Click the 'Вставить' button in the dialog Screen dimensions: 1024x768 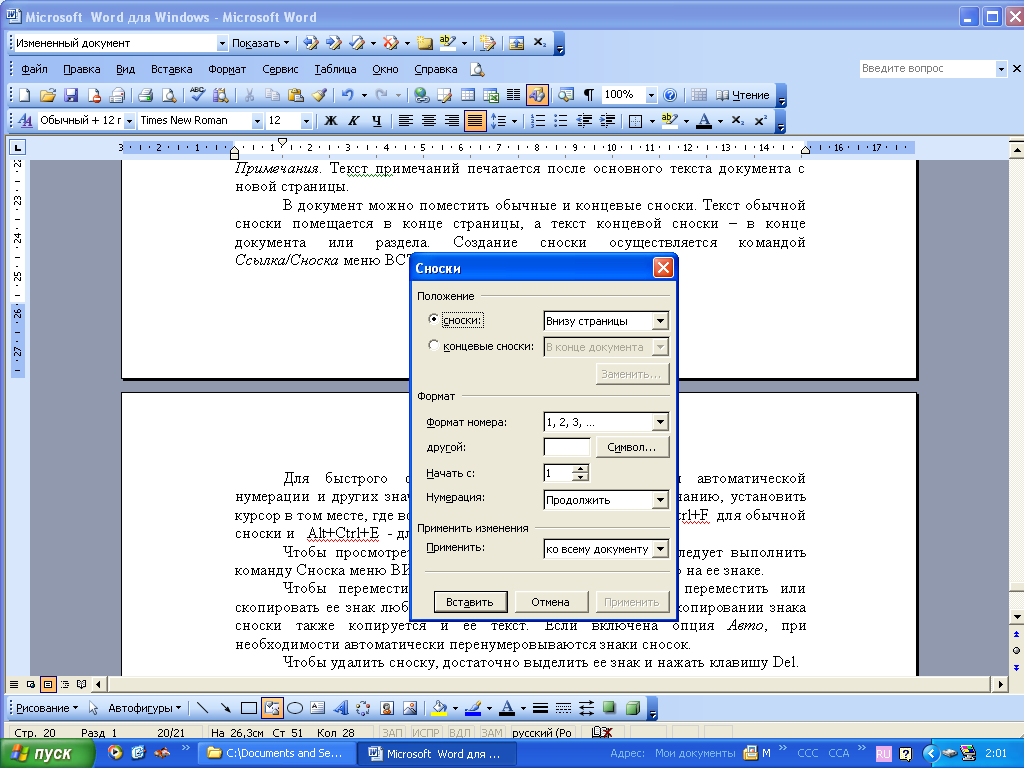coord(470,602)
